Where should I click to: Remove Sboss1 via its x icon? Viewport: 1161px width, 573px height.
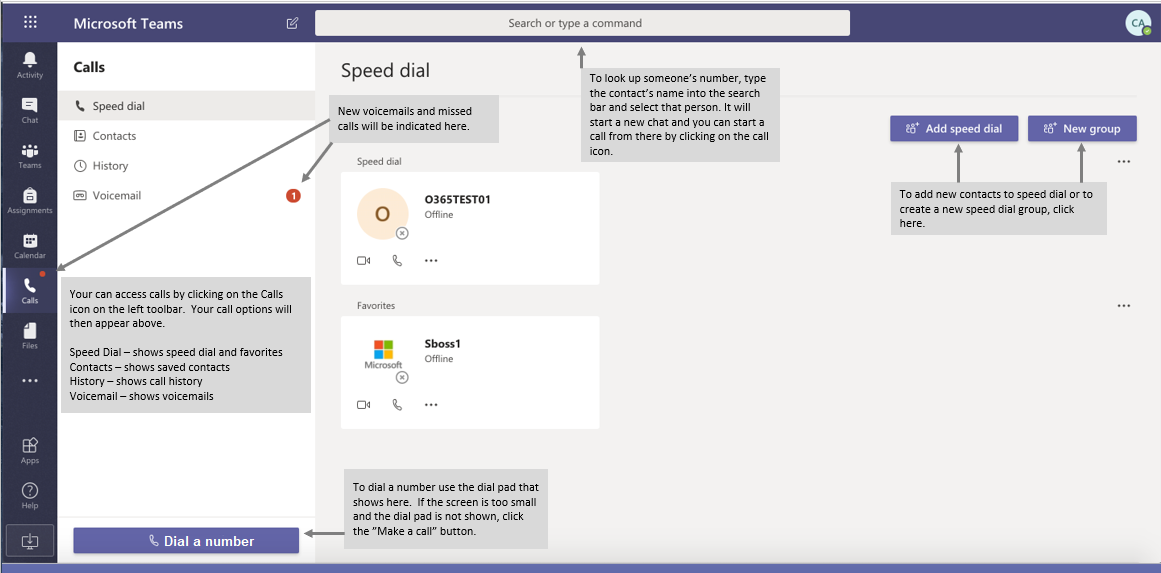pyautogui.click(x=402, y=378)
